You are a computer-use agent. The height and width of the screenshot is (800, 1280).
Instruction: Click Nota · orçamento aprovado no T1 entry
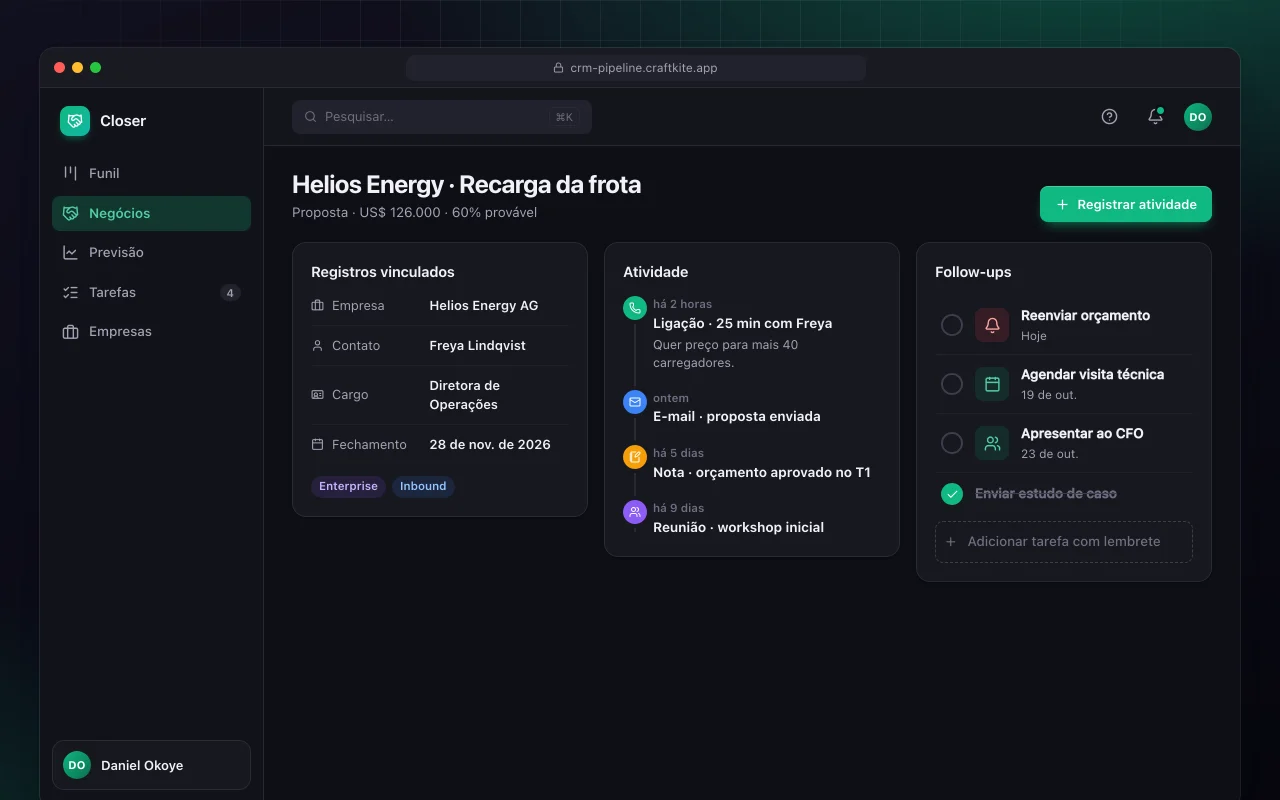coord(762,472)
